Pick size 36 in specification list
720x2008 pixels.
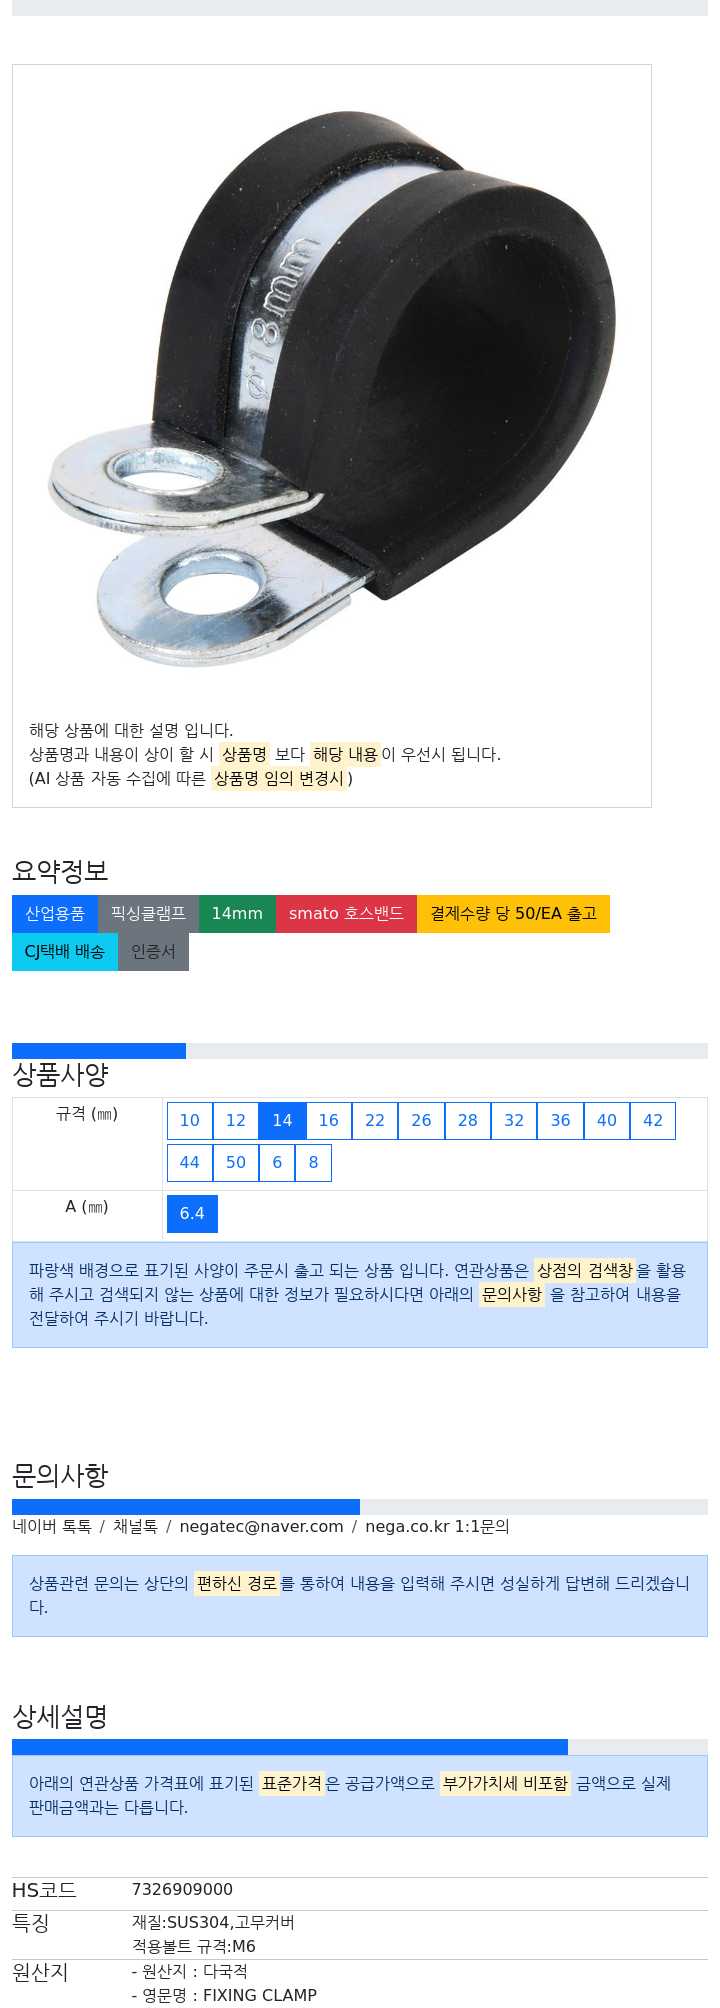560,1120
